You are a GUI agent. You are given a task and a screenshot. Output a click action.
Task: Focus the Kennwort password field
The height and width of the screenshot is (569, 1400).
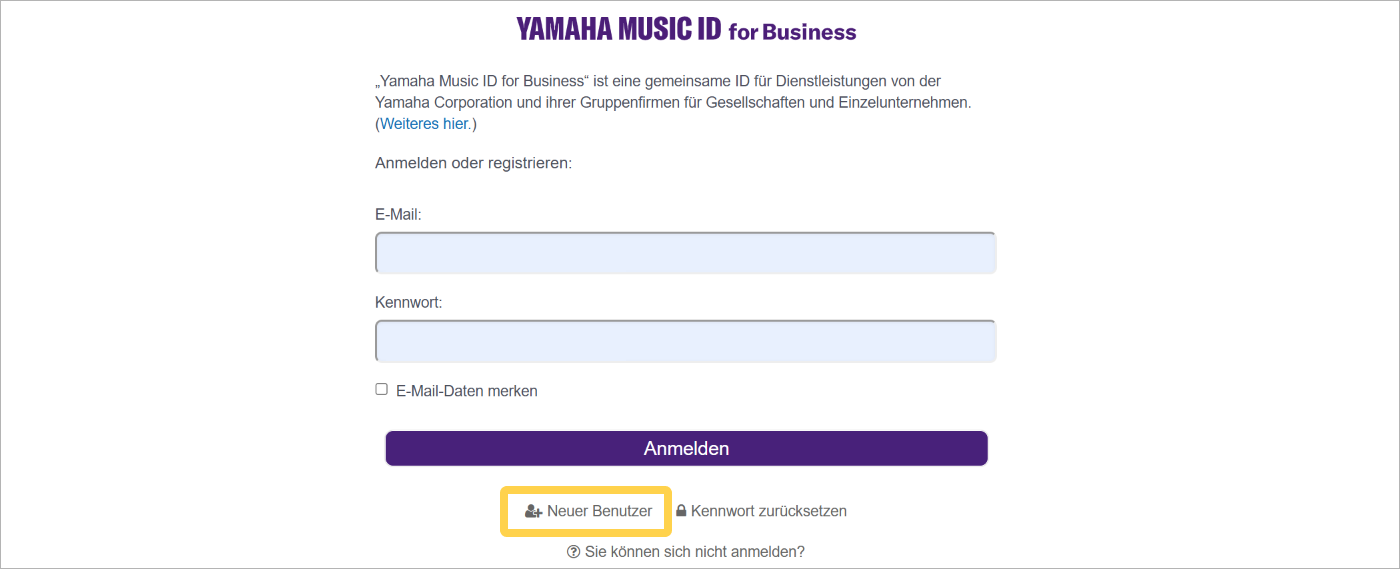[685, 341]
